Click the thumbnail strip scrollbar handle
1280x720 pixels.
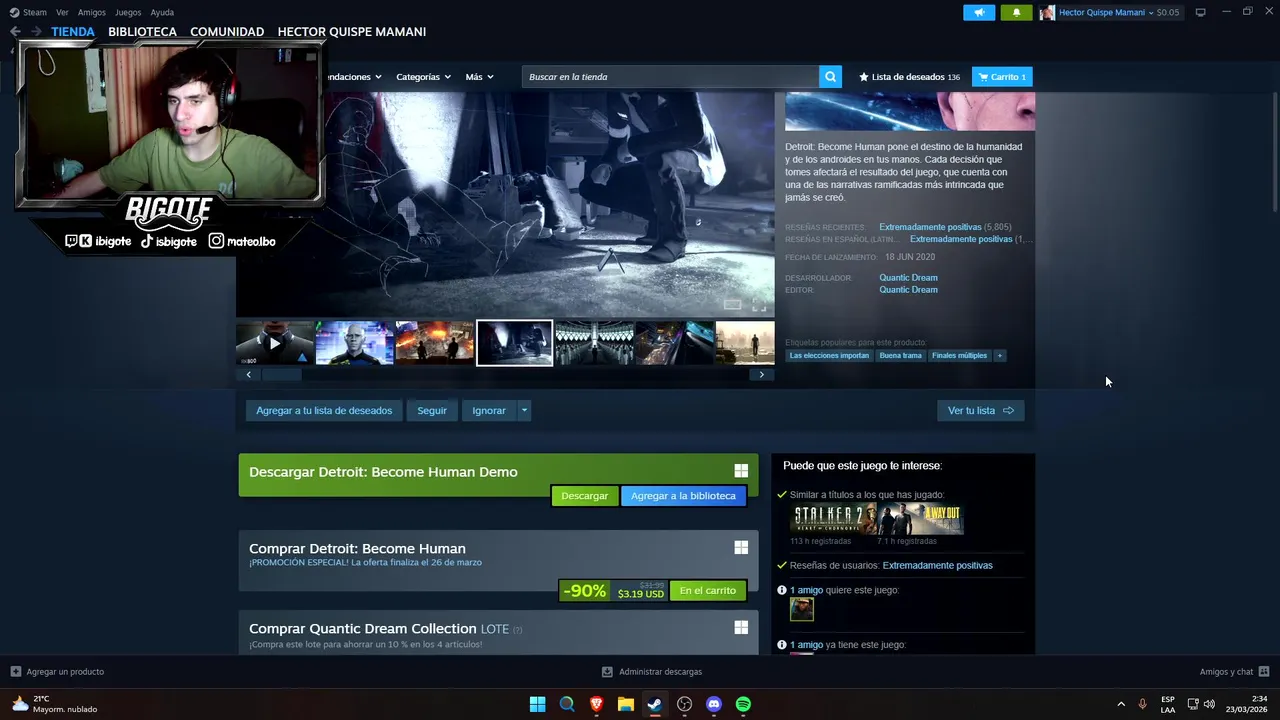pos(282,374)
